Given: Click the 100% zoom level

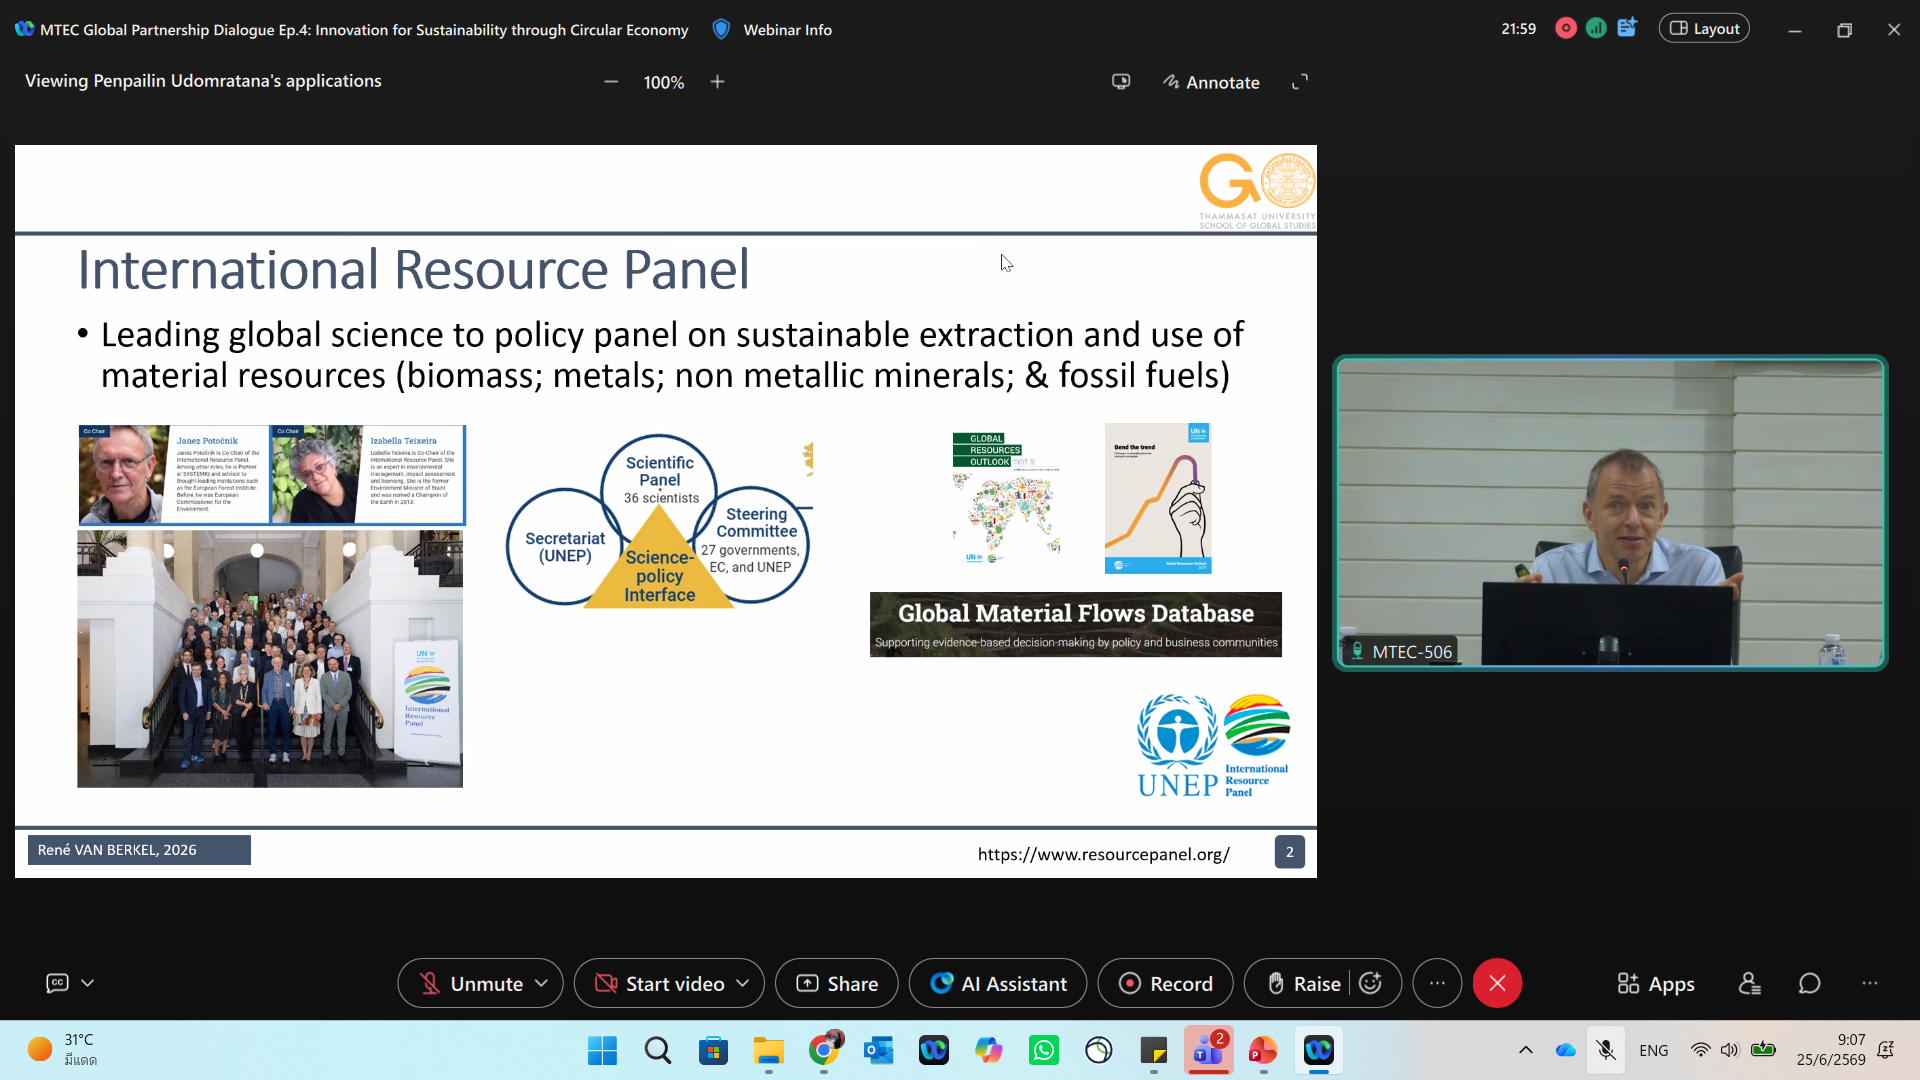Looking at the screenshot, I should click(x=664, y=83).
